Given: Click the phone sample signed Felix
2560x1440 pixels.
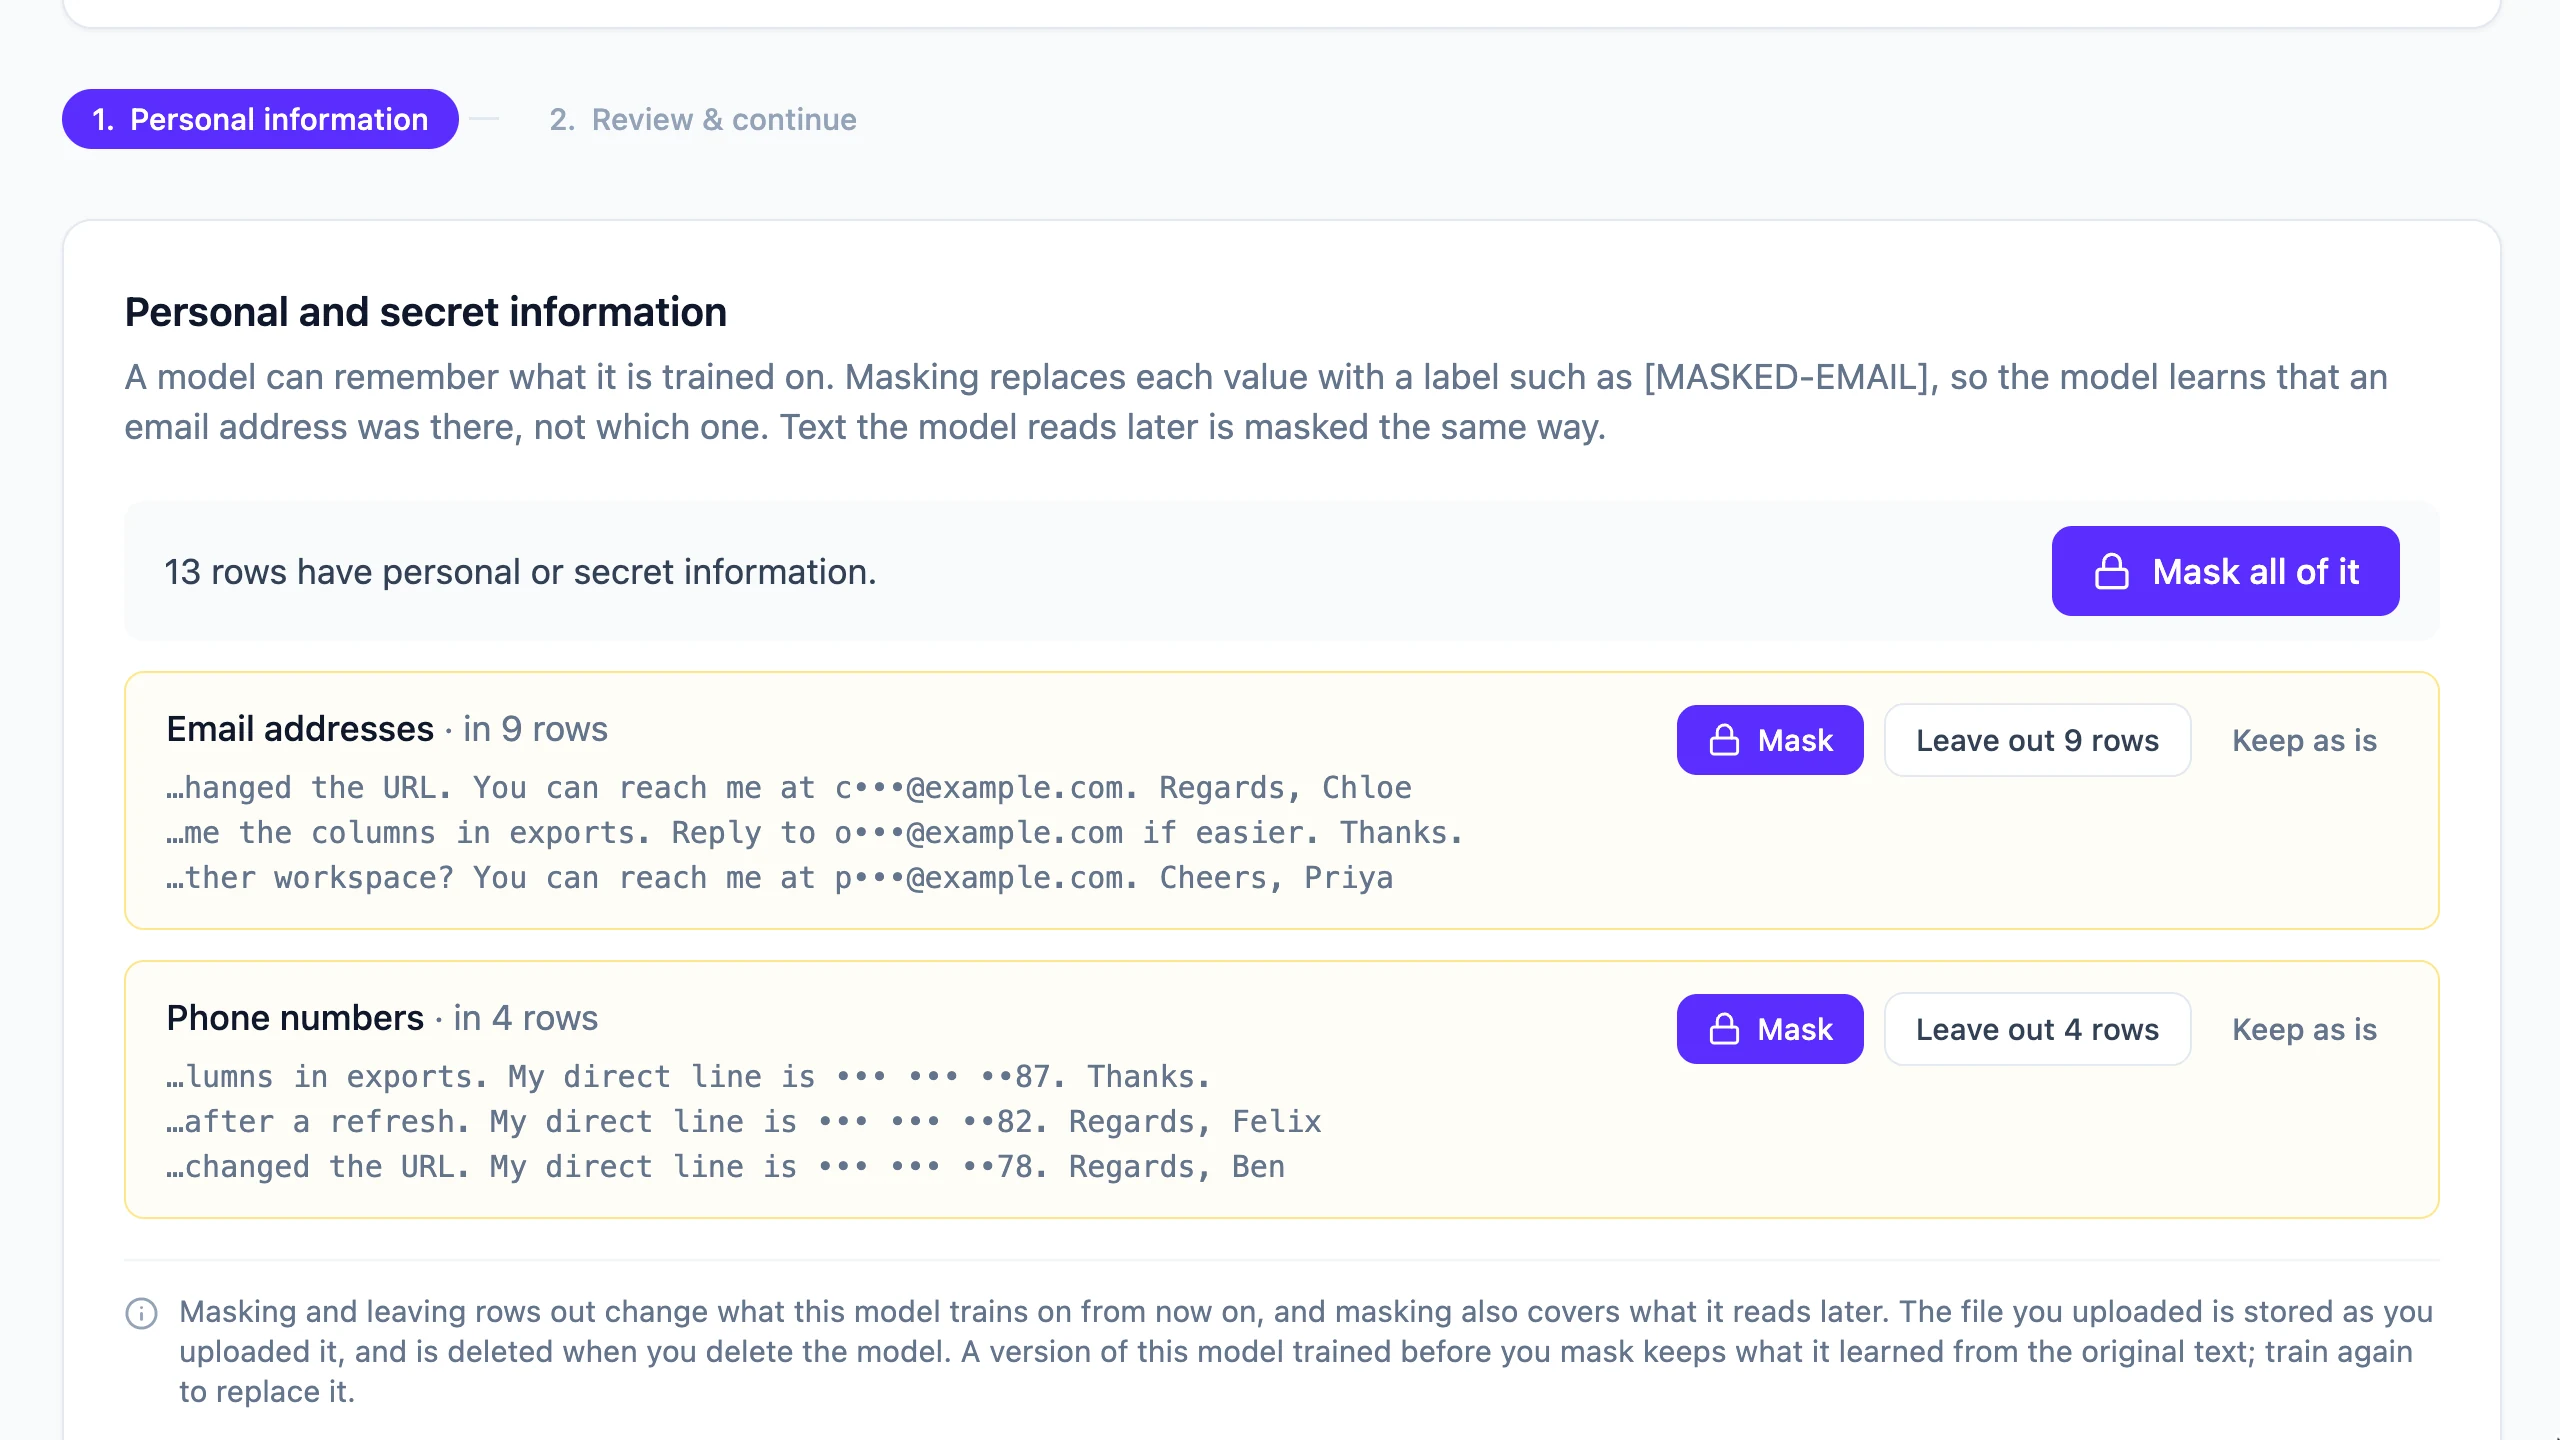Looking at the screenshot, I should coord(744,1122).
